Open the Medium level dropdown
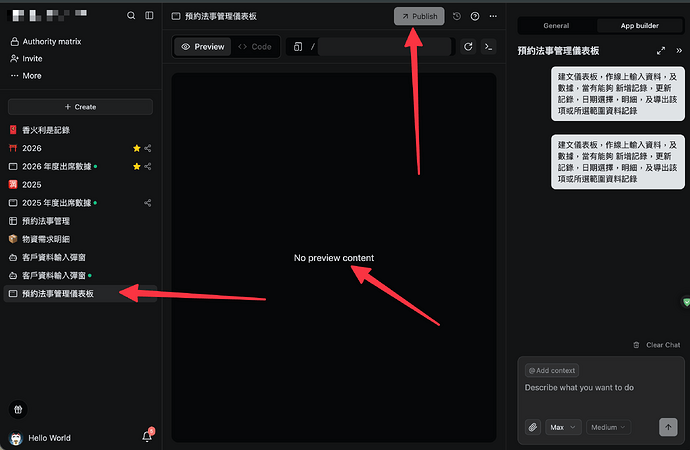 click(x=608, y=427)
